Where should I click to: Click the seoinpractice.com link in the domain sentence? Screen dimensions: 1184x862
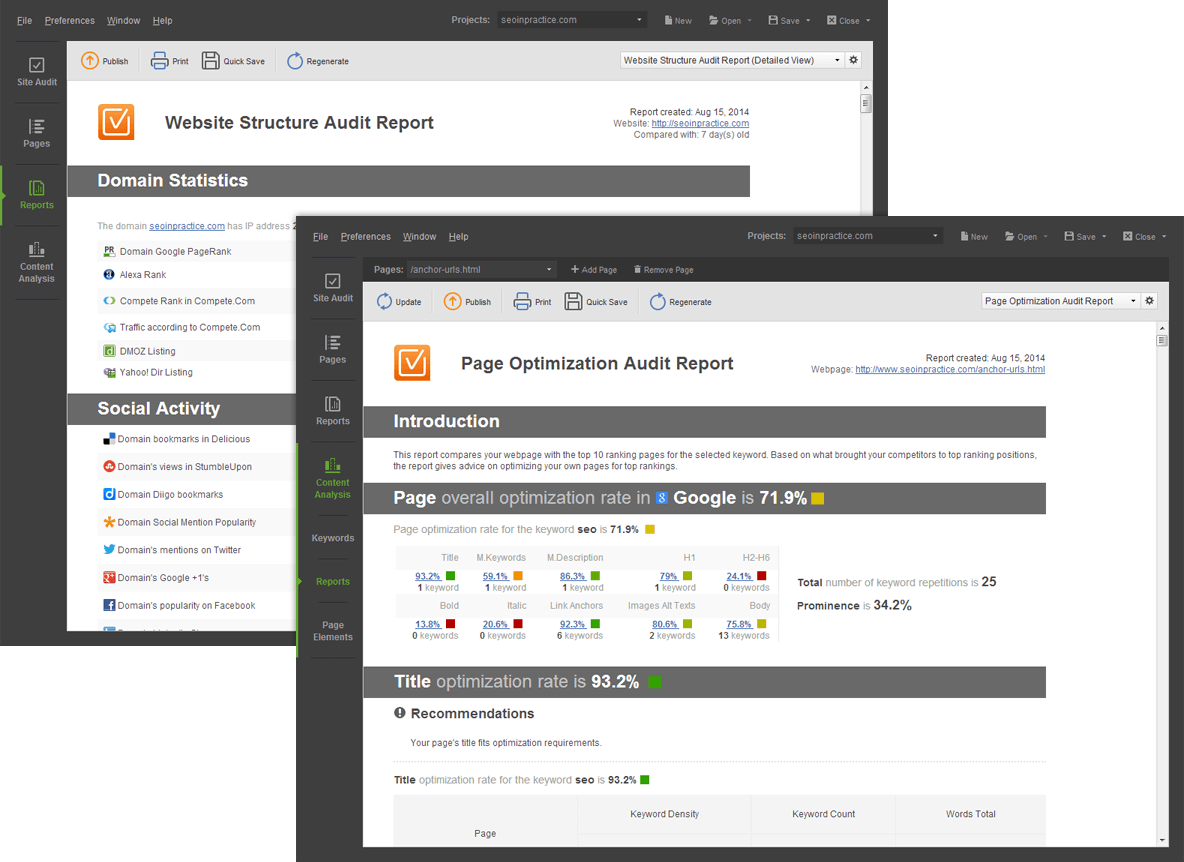[187, 226]
